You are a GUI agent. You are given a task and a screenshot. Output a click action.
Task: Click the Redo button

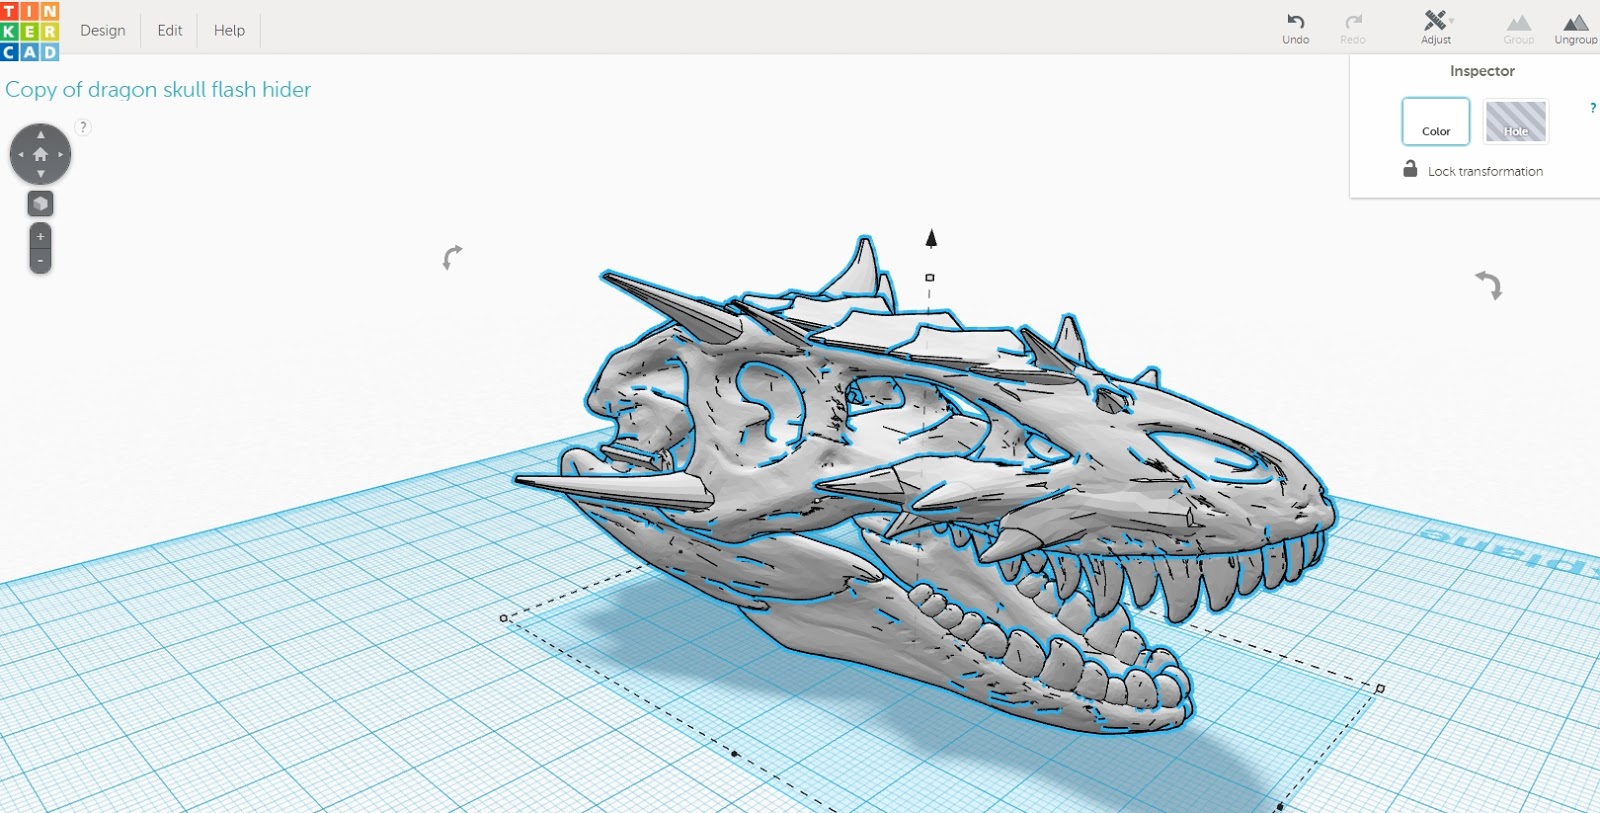point(1353,27)
